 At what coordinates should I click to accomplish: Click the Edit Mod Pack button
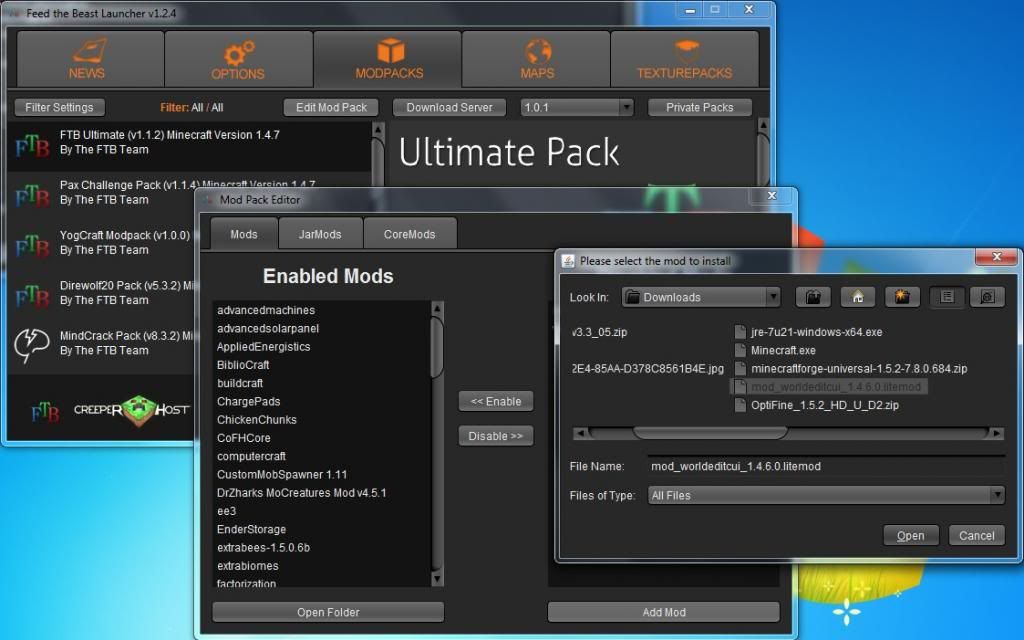click(x=331, y=107)
